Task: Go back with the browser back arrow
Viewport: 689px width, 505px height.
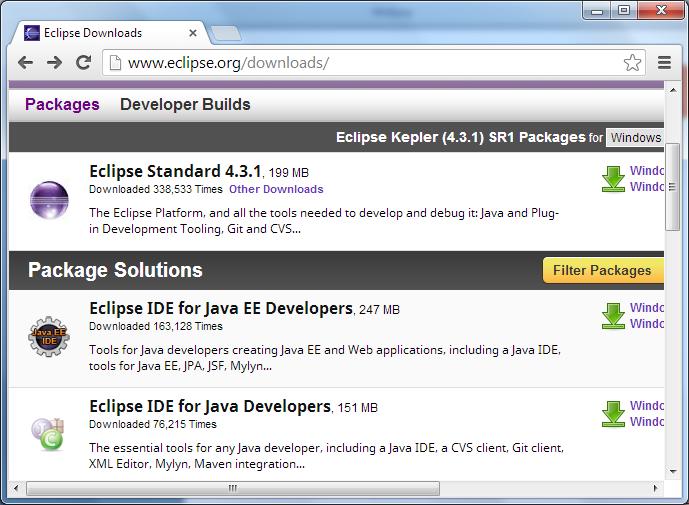Action: [25, 62]
